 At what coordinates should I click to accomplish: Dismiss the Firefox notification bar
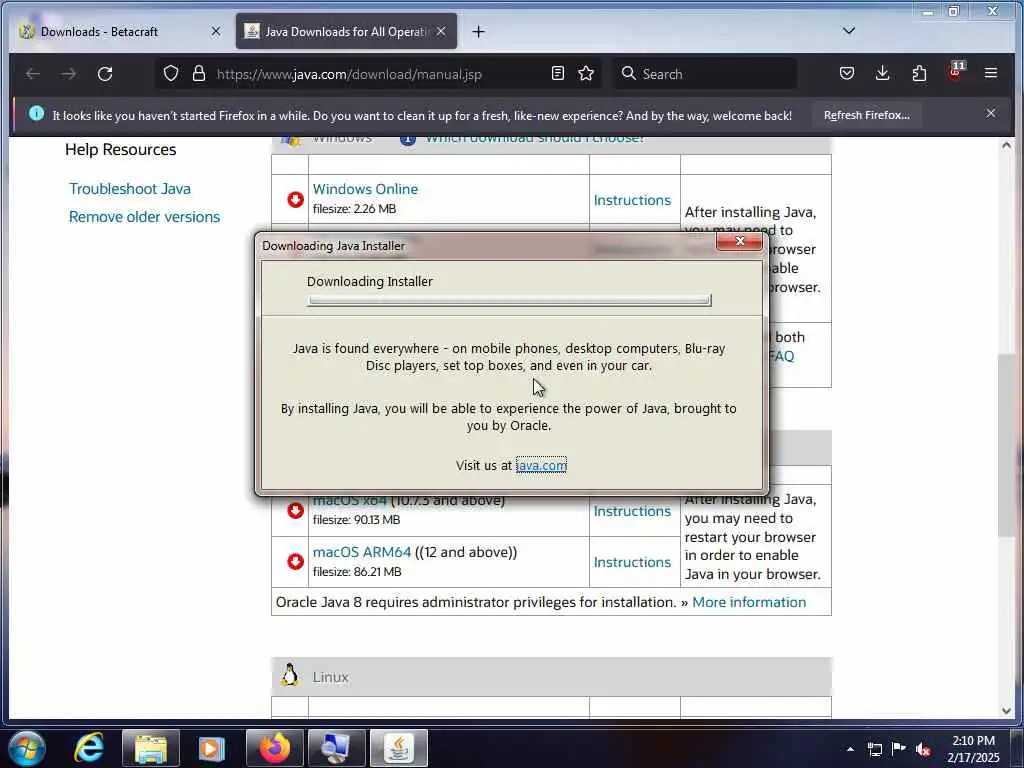[991, 113]
